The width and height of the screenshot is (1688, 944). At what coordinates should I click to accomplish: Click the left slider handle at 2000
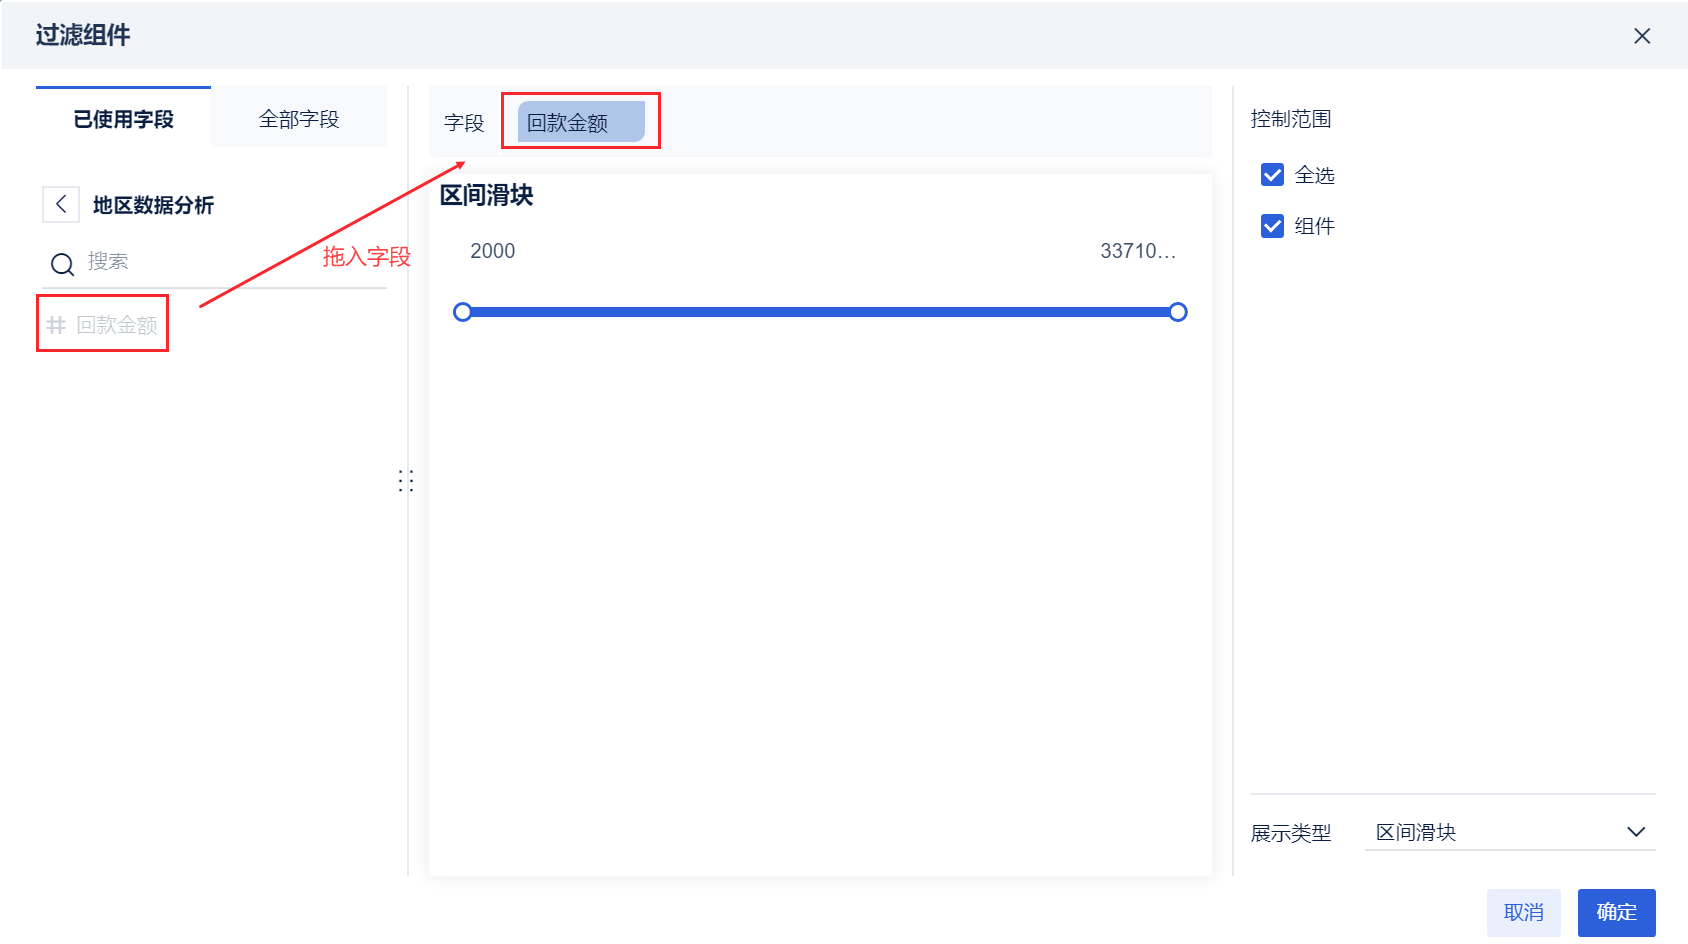462,312
